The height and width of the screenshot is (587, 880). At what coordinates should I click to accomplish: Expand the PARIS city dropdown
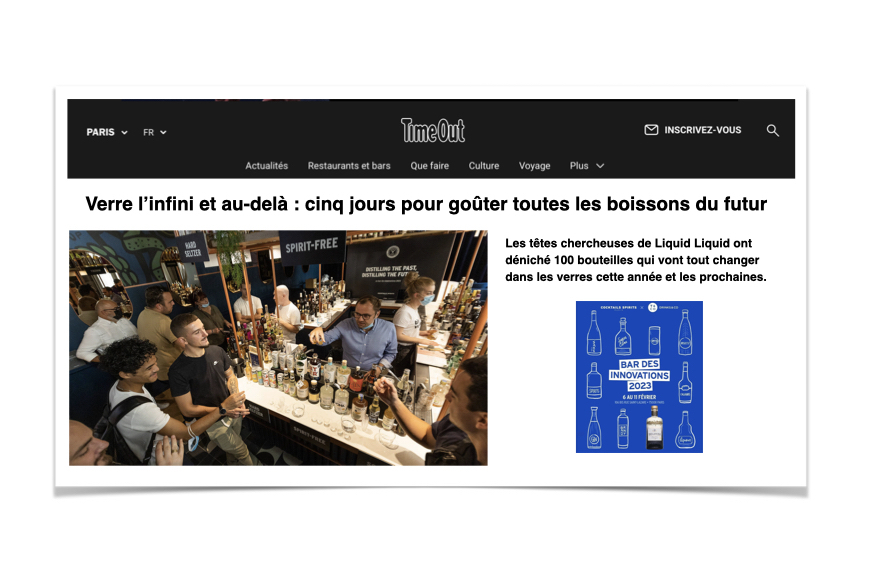pyautogui.click(x=107, y=132)
